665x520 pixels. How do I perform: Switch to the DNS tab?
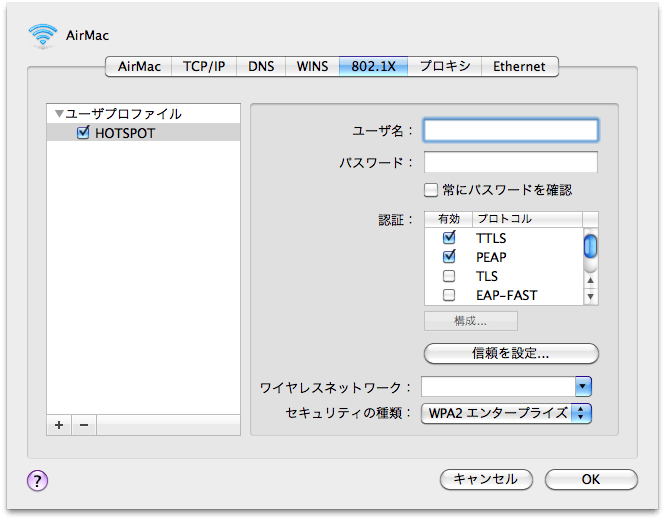tap(261, 67)
